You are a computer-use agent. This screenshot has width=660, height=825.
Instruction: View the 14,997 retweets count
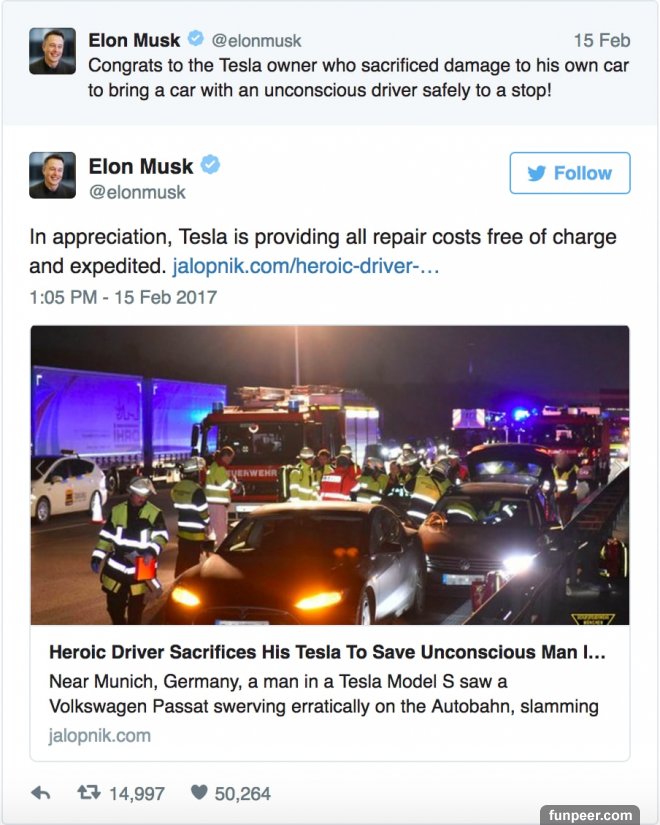(136, 793)
